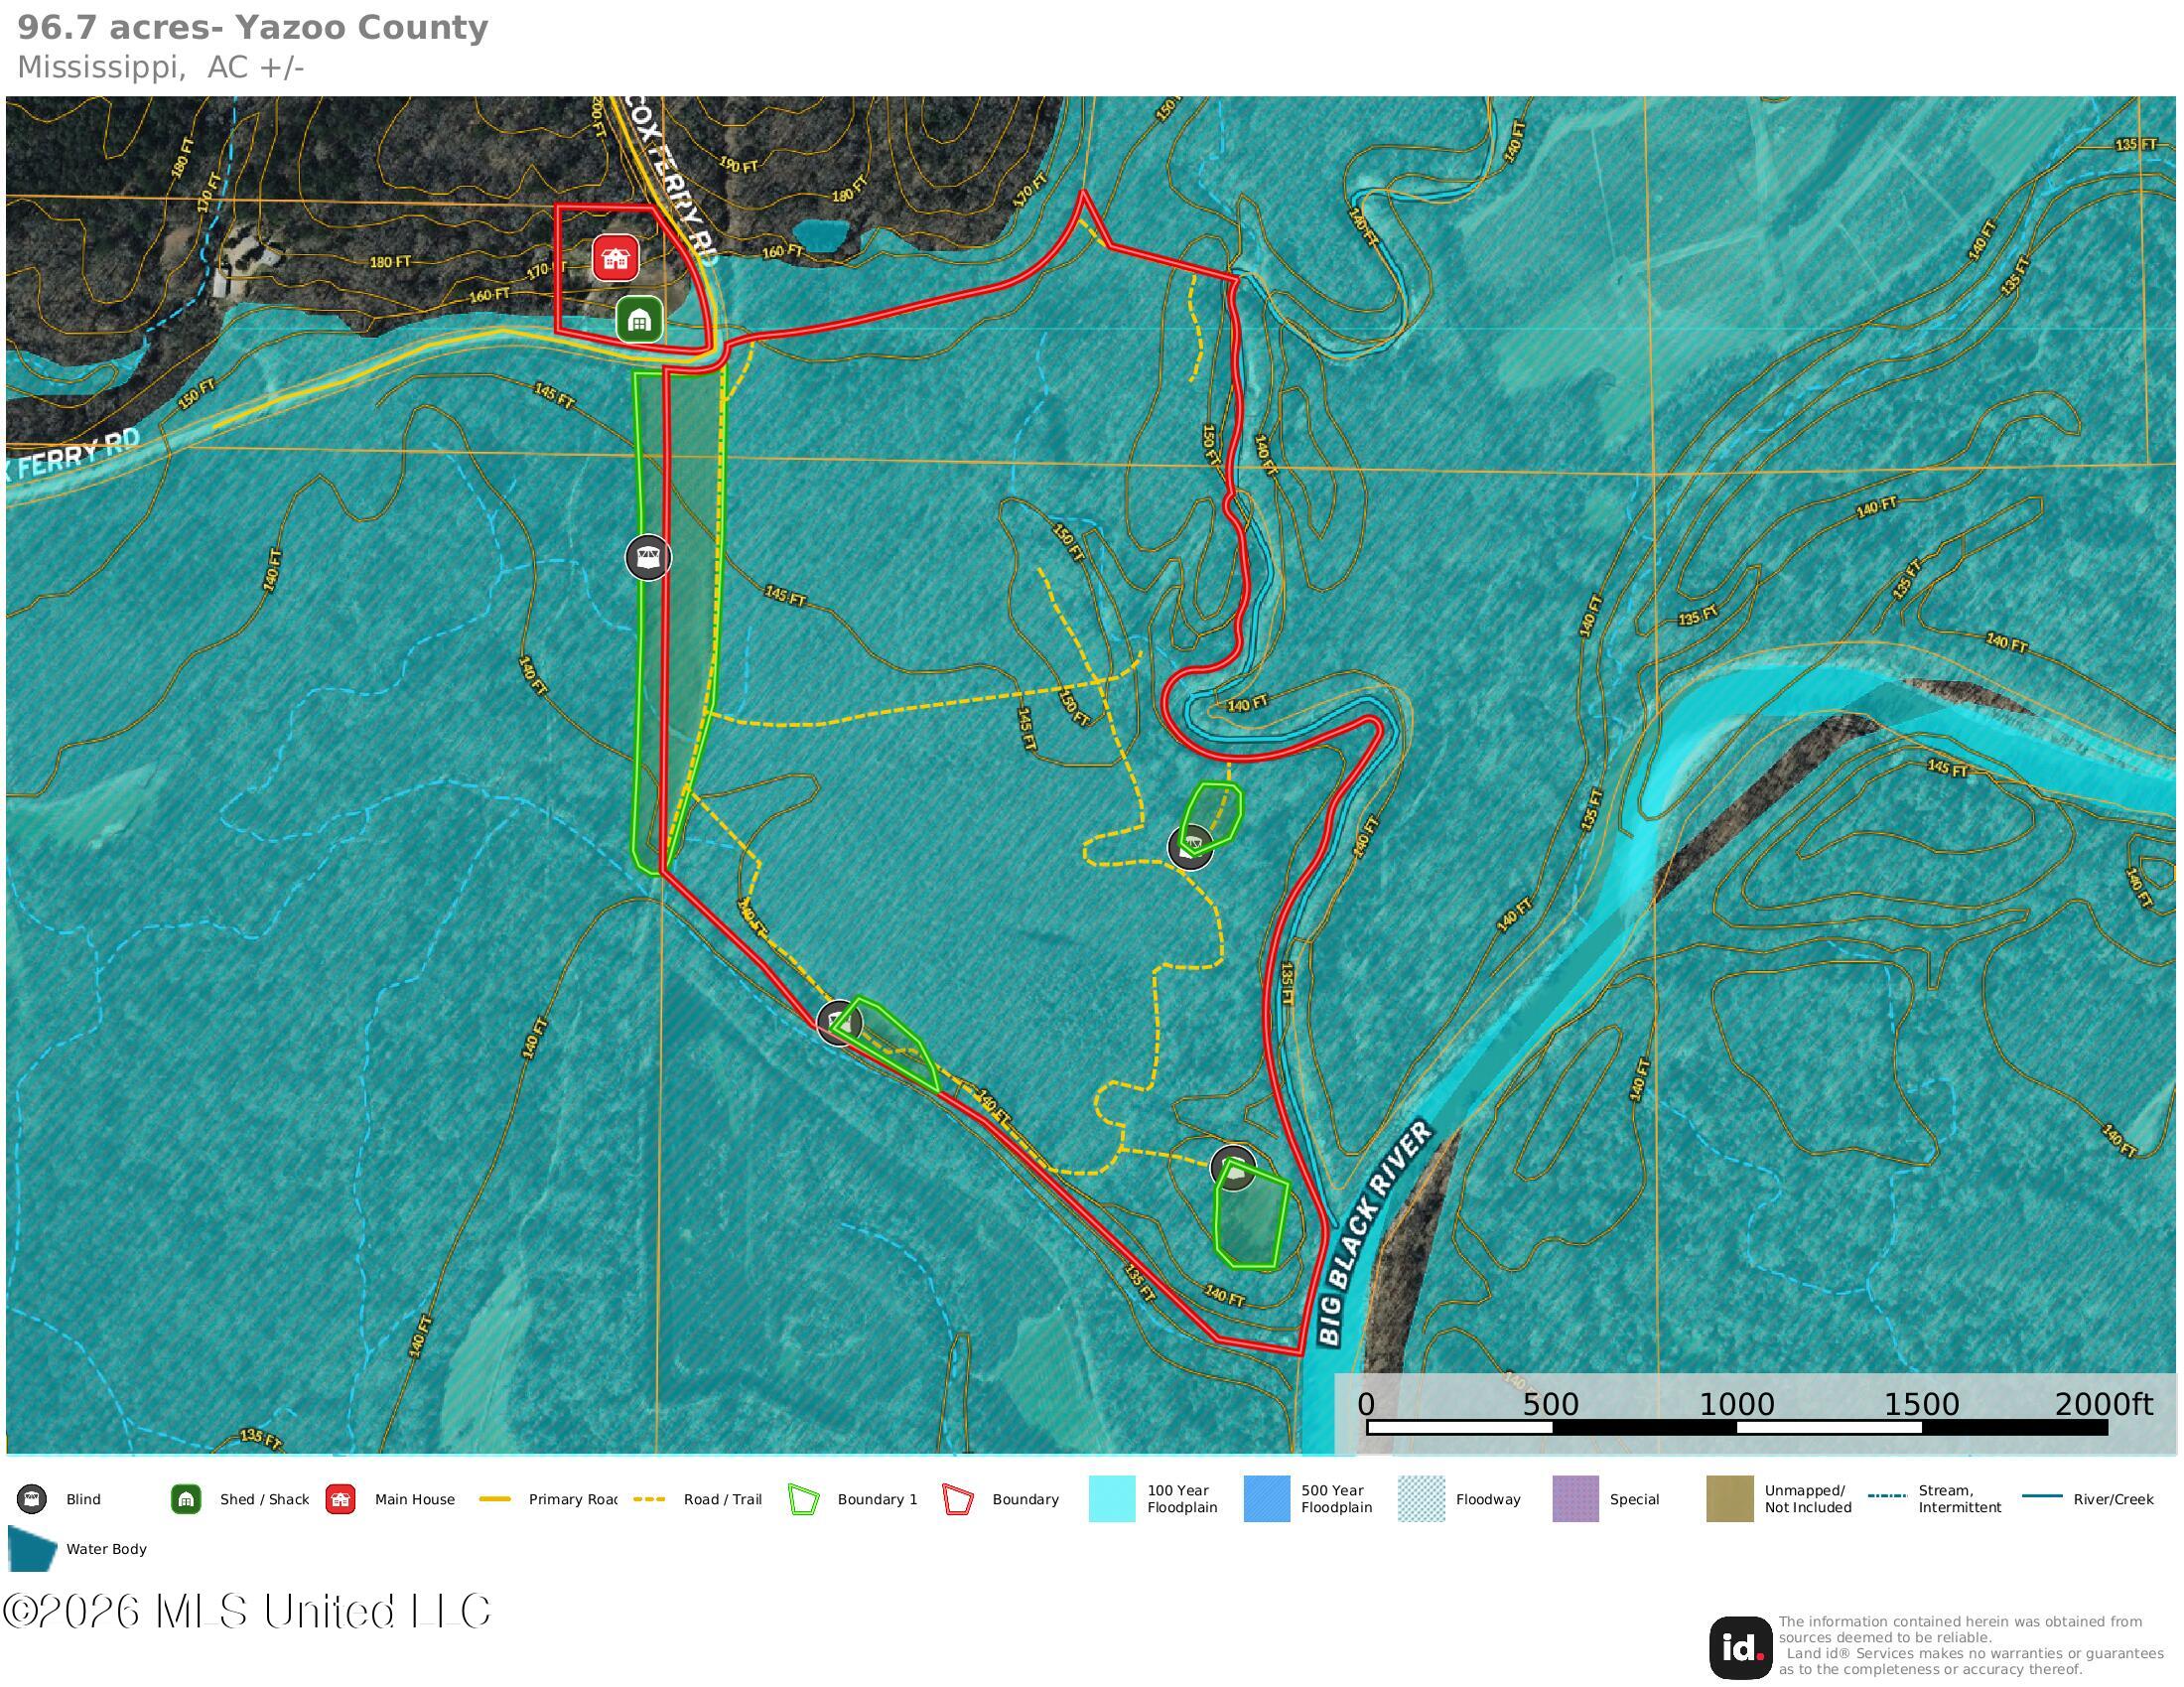Click the Floodway pattern swatch
The height and width of the screenshot is (1687, 2184).
tap(1421, 1498)
